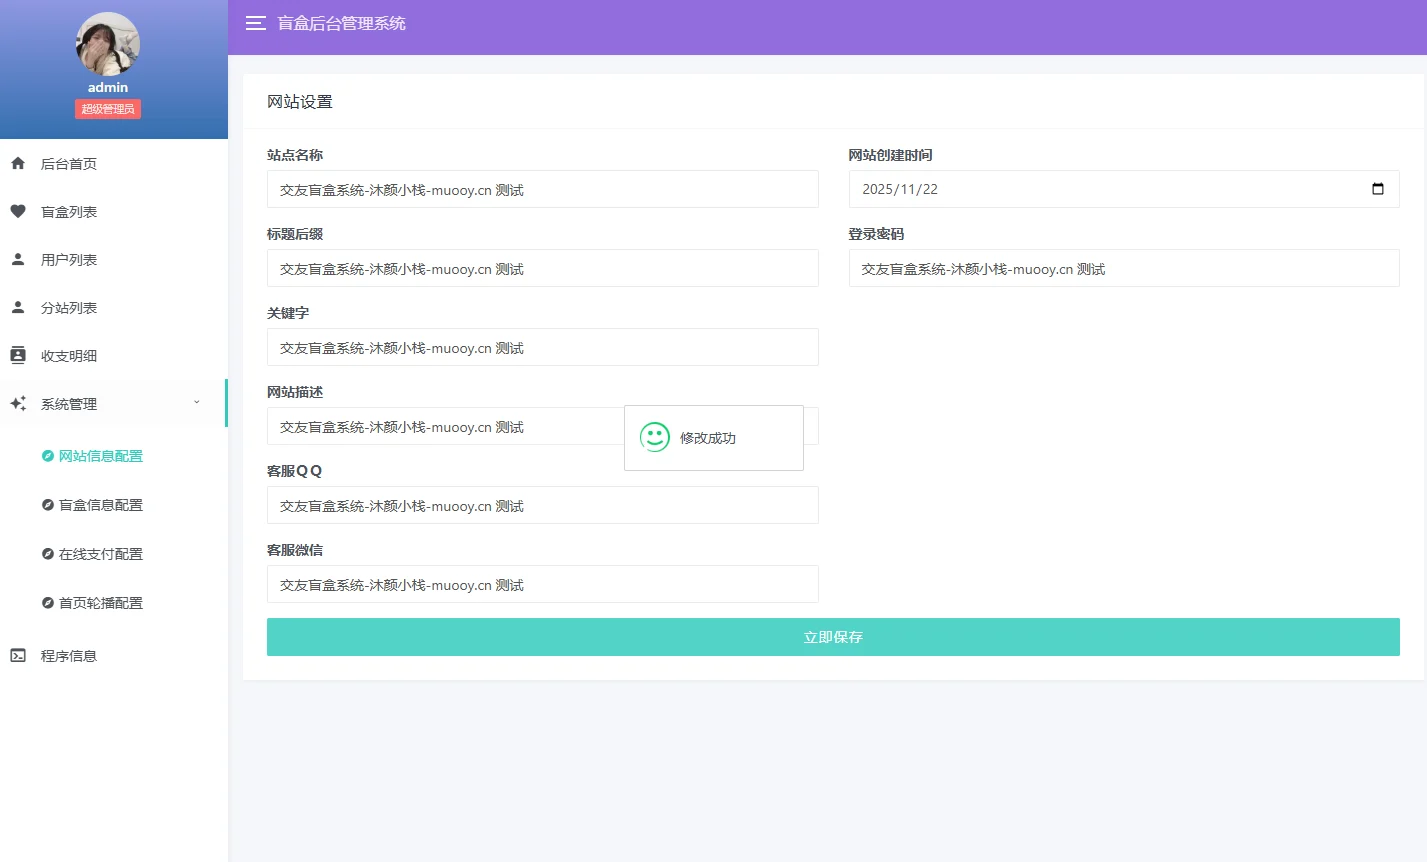The height and width of the screenshot is (862, 1427).
Task: Open 盲盒信息配置 submenu item
Action: 100,505
